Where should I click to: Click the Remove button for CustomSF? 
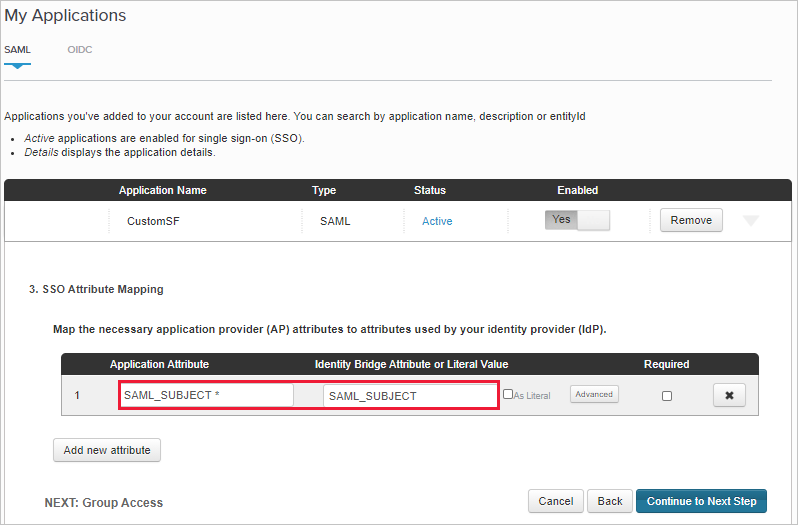[691, 220]
